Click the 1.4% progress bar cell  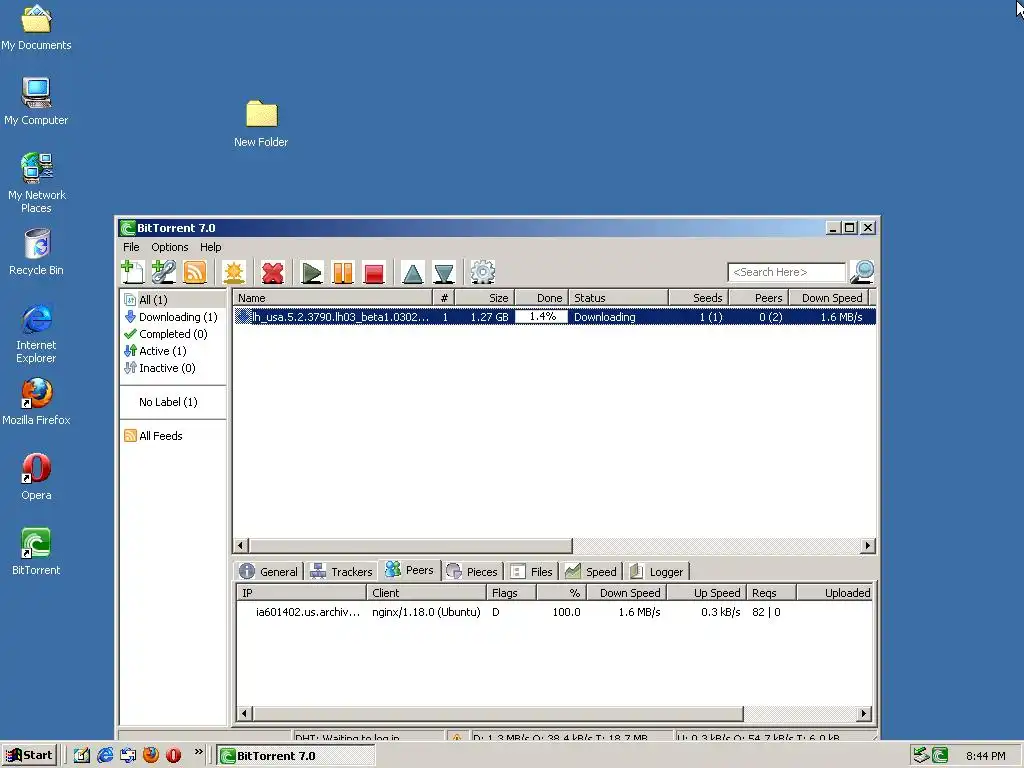(x=541, y=317)
